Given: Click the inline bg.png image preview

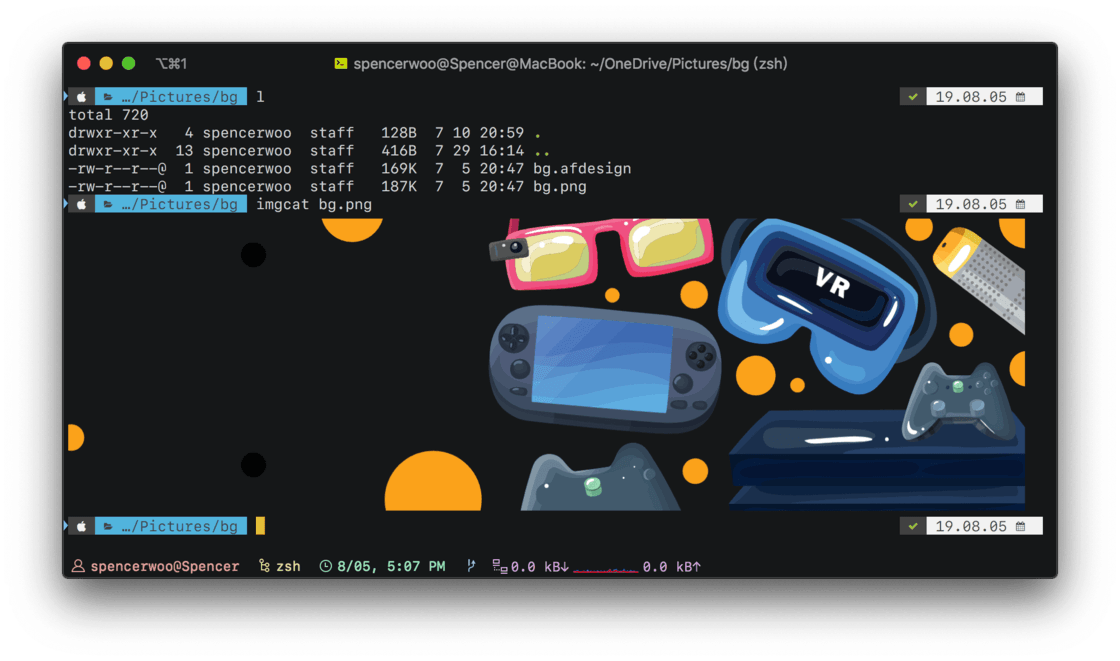Looking at the screenshot, I should 546,364.
